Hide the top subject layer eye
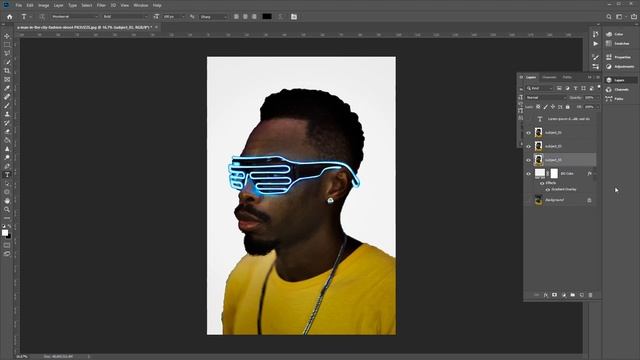Image resolution: width=640 pixels, height=360 pixels. coord(529,133)
